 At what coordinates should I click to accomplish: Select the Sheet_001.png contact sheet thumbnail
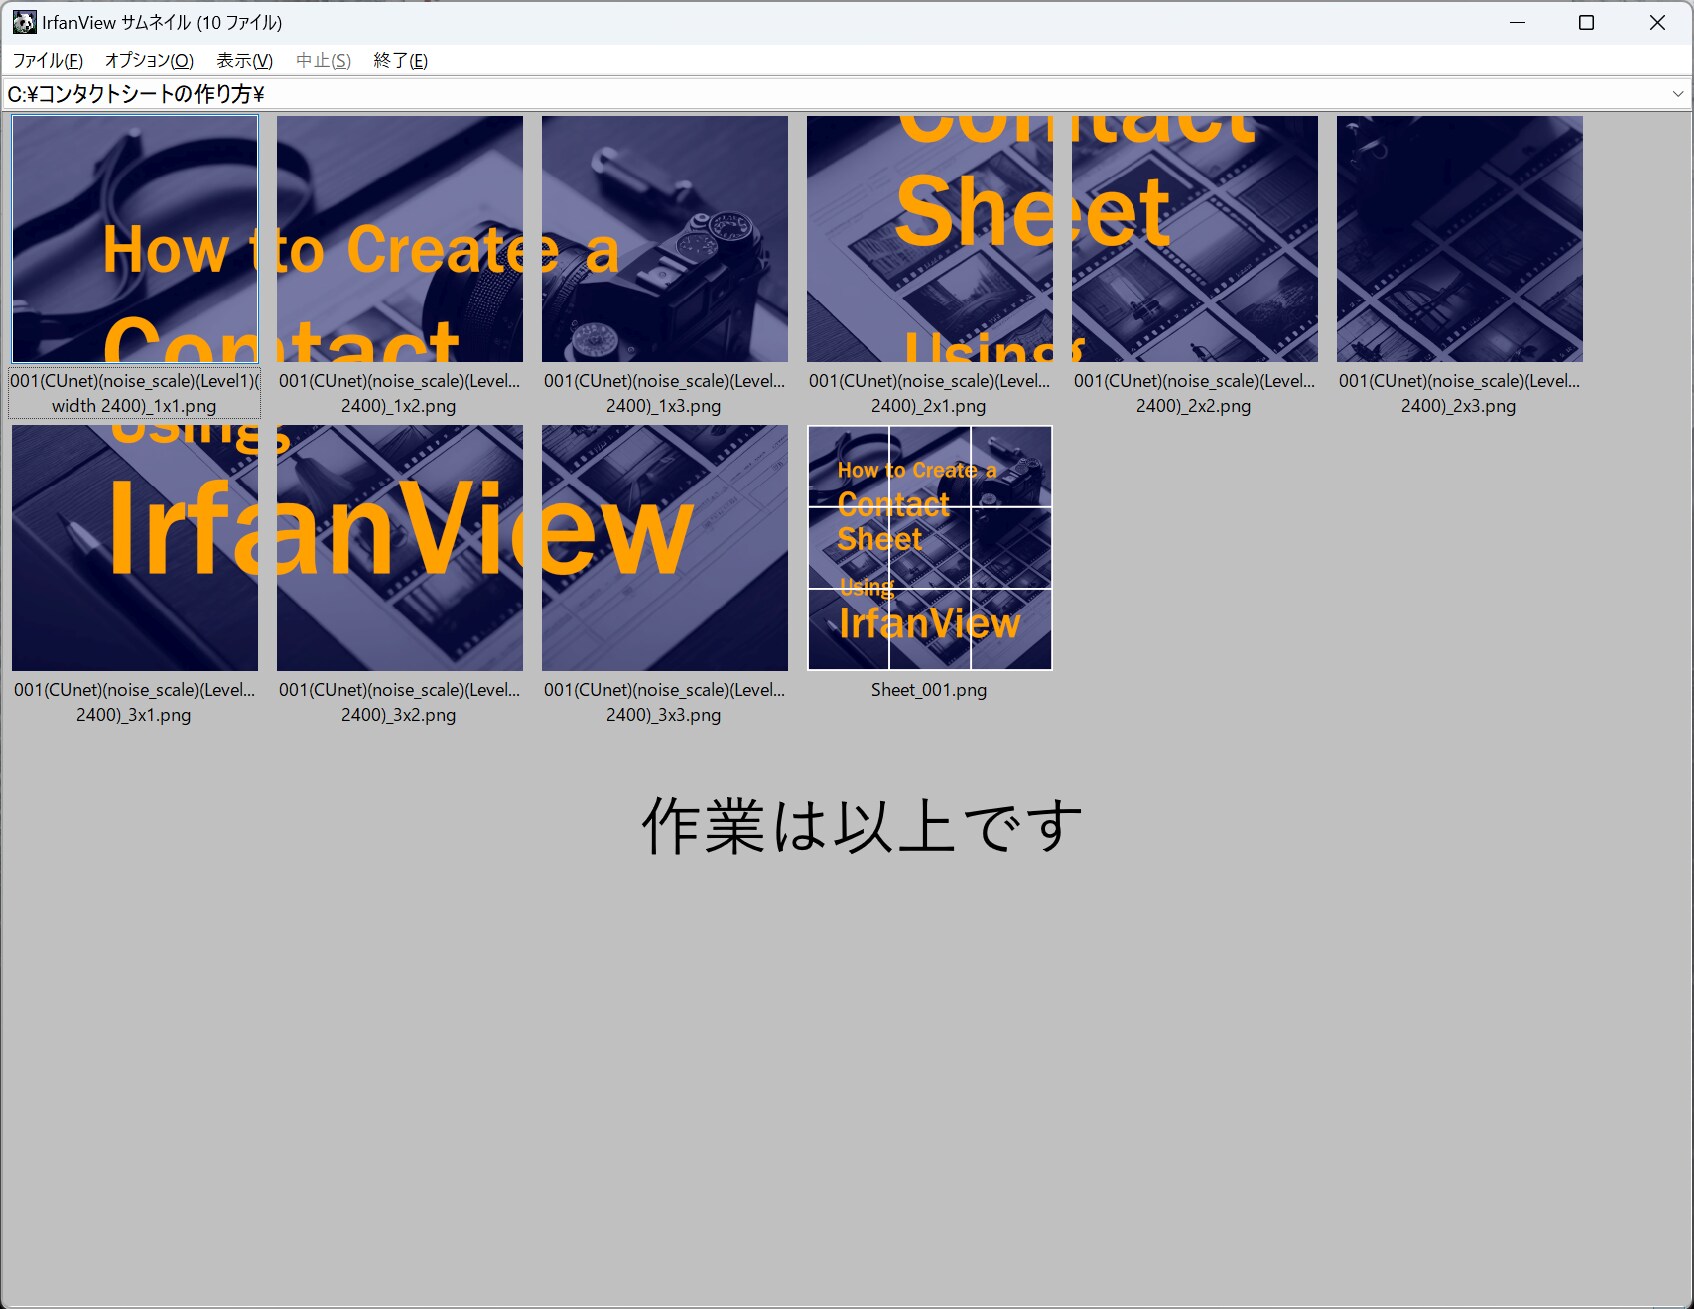coord(930,548)
